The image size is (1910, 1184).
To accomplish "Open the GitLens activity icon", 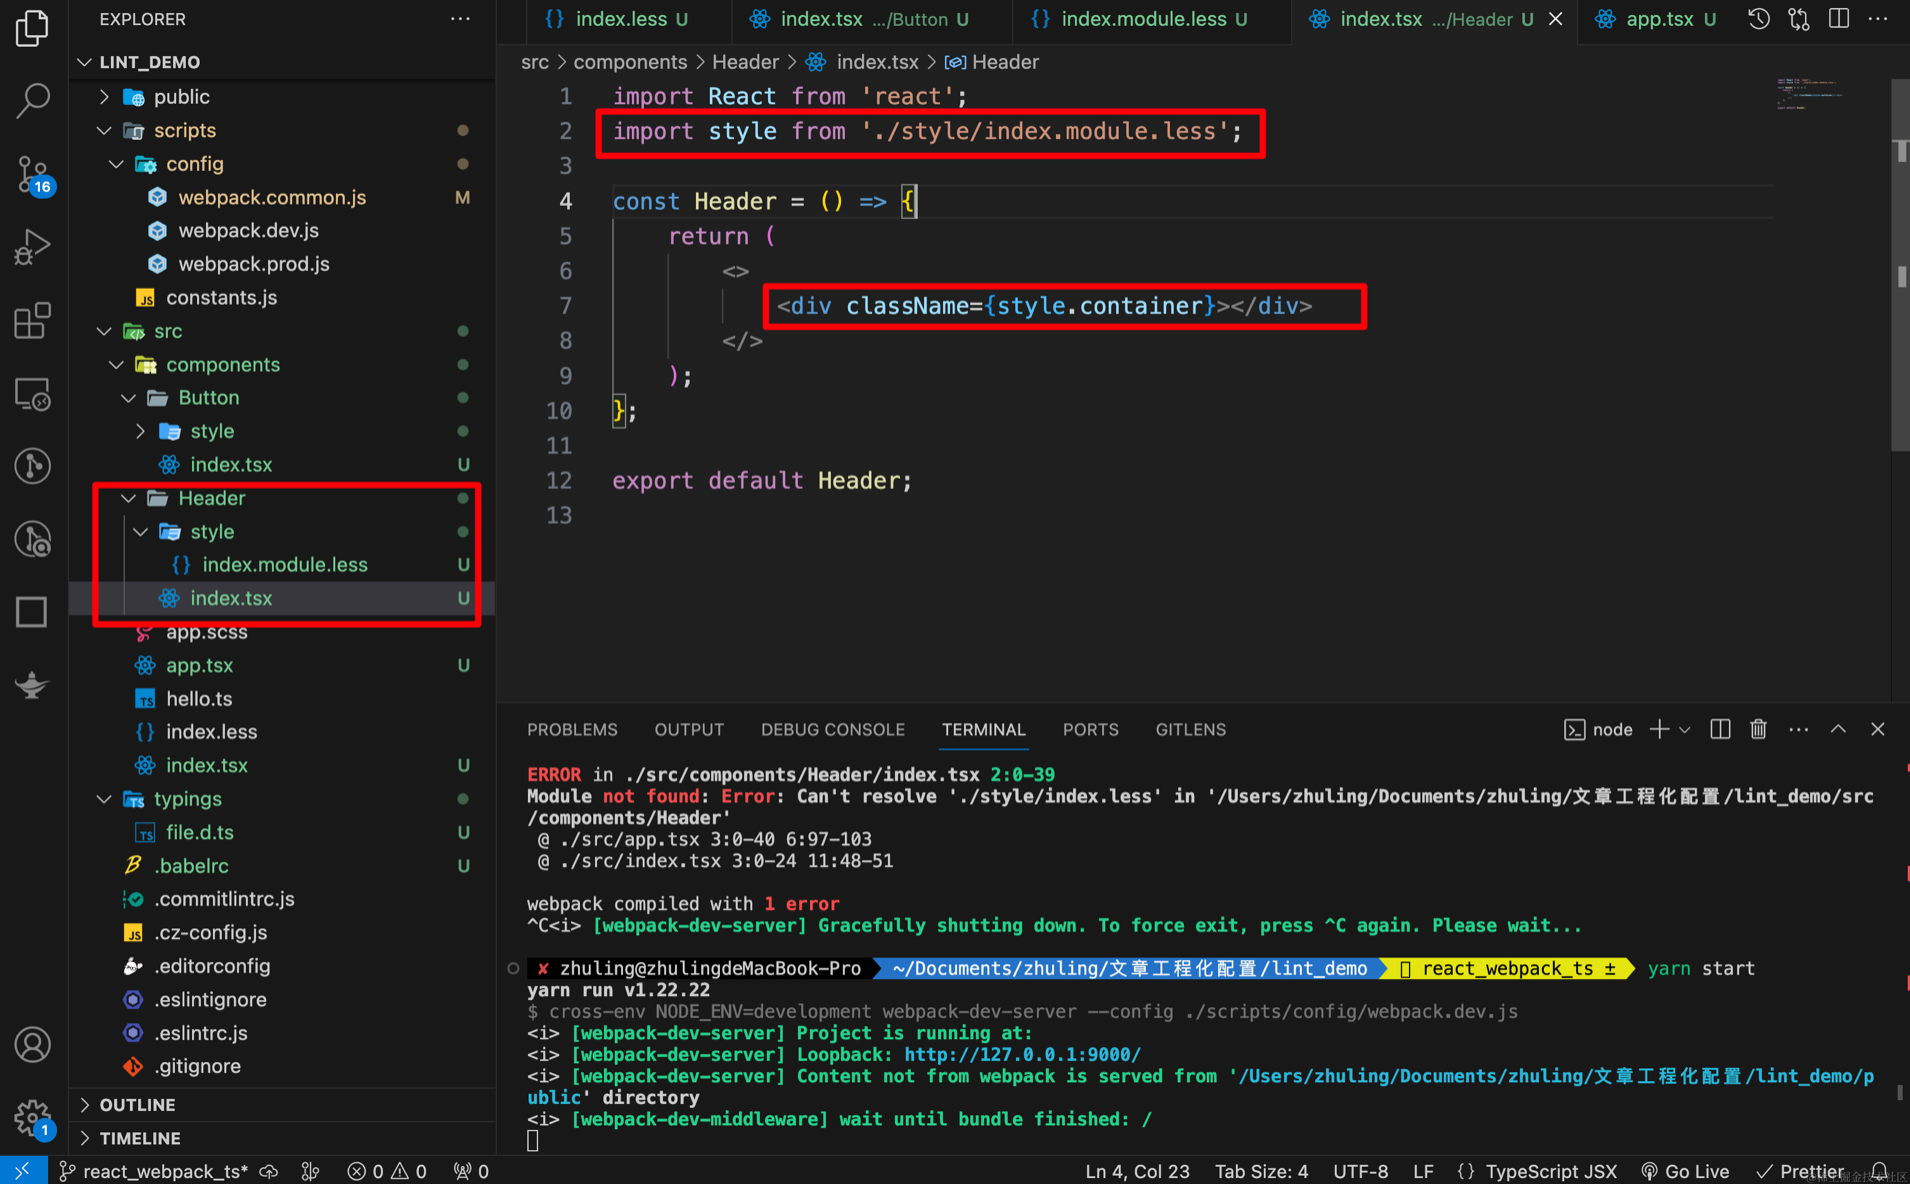I will click(x=32, y=466).
